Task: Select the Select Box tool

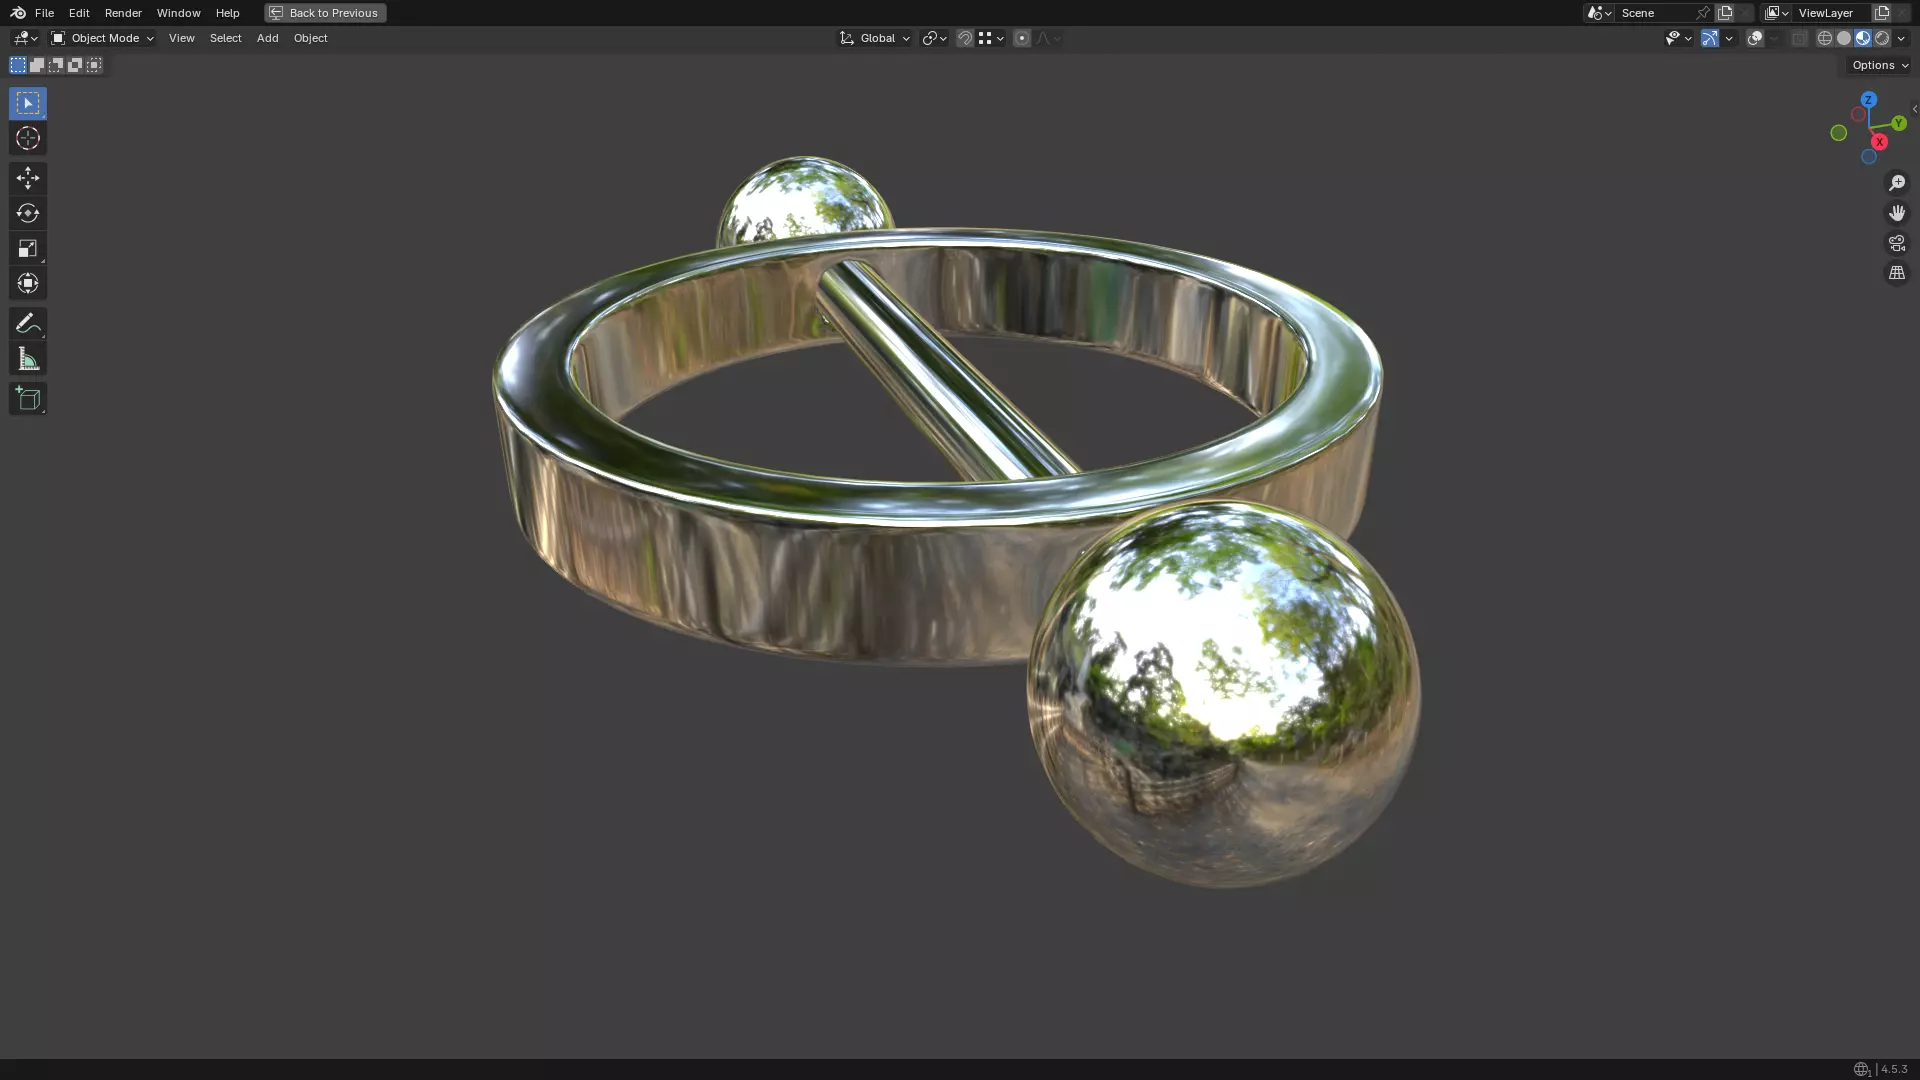Action: point(28,103)
